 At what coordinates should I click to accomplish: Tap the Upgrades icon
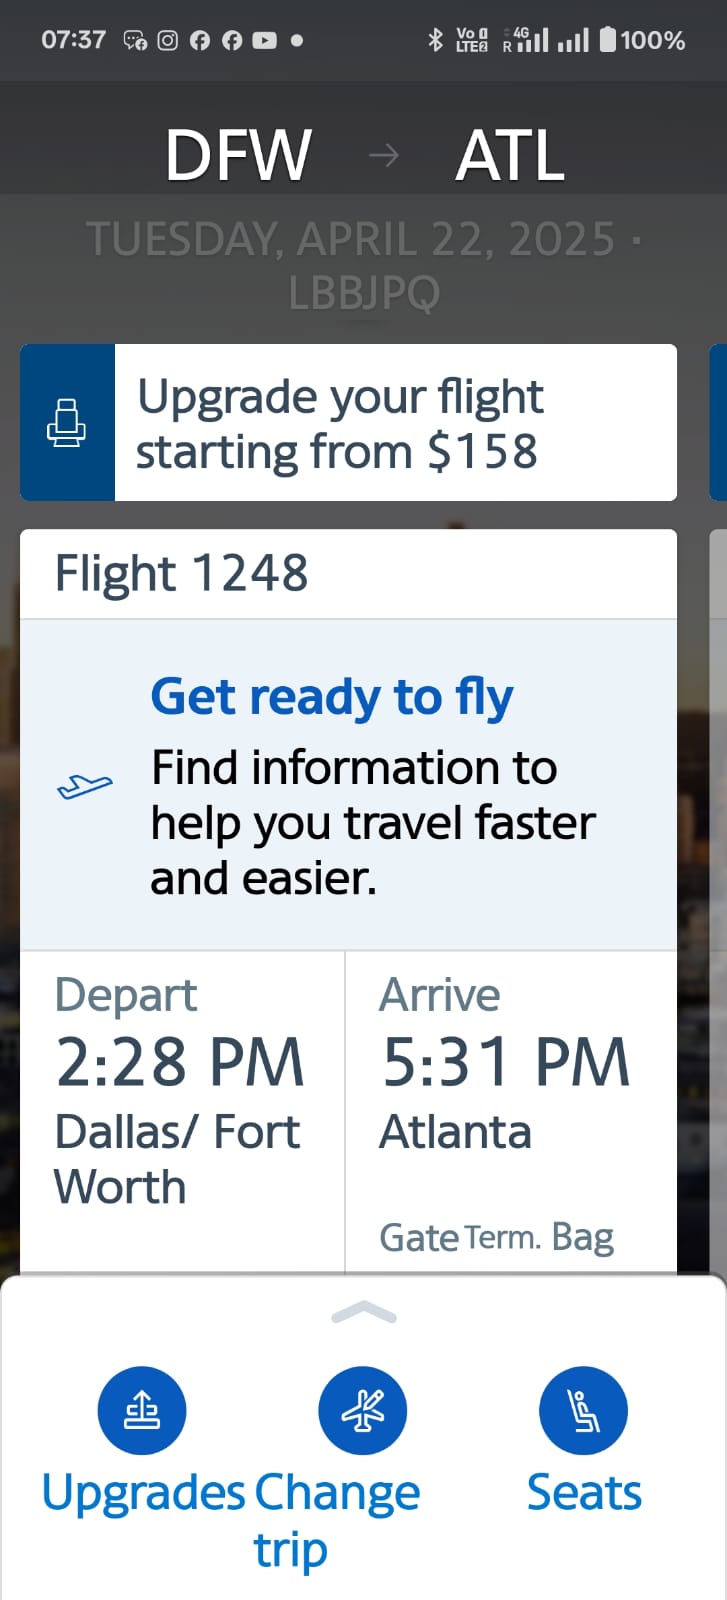click(142, 1409)
